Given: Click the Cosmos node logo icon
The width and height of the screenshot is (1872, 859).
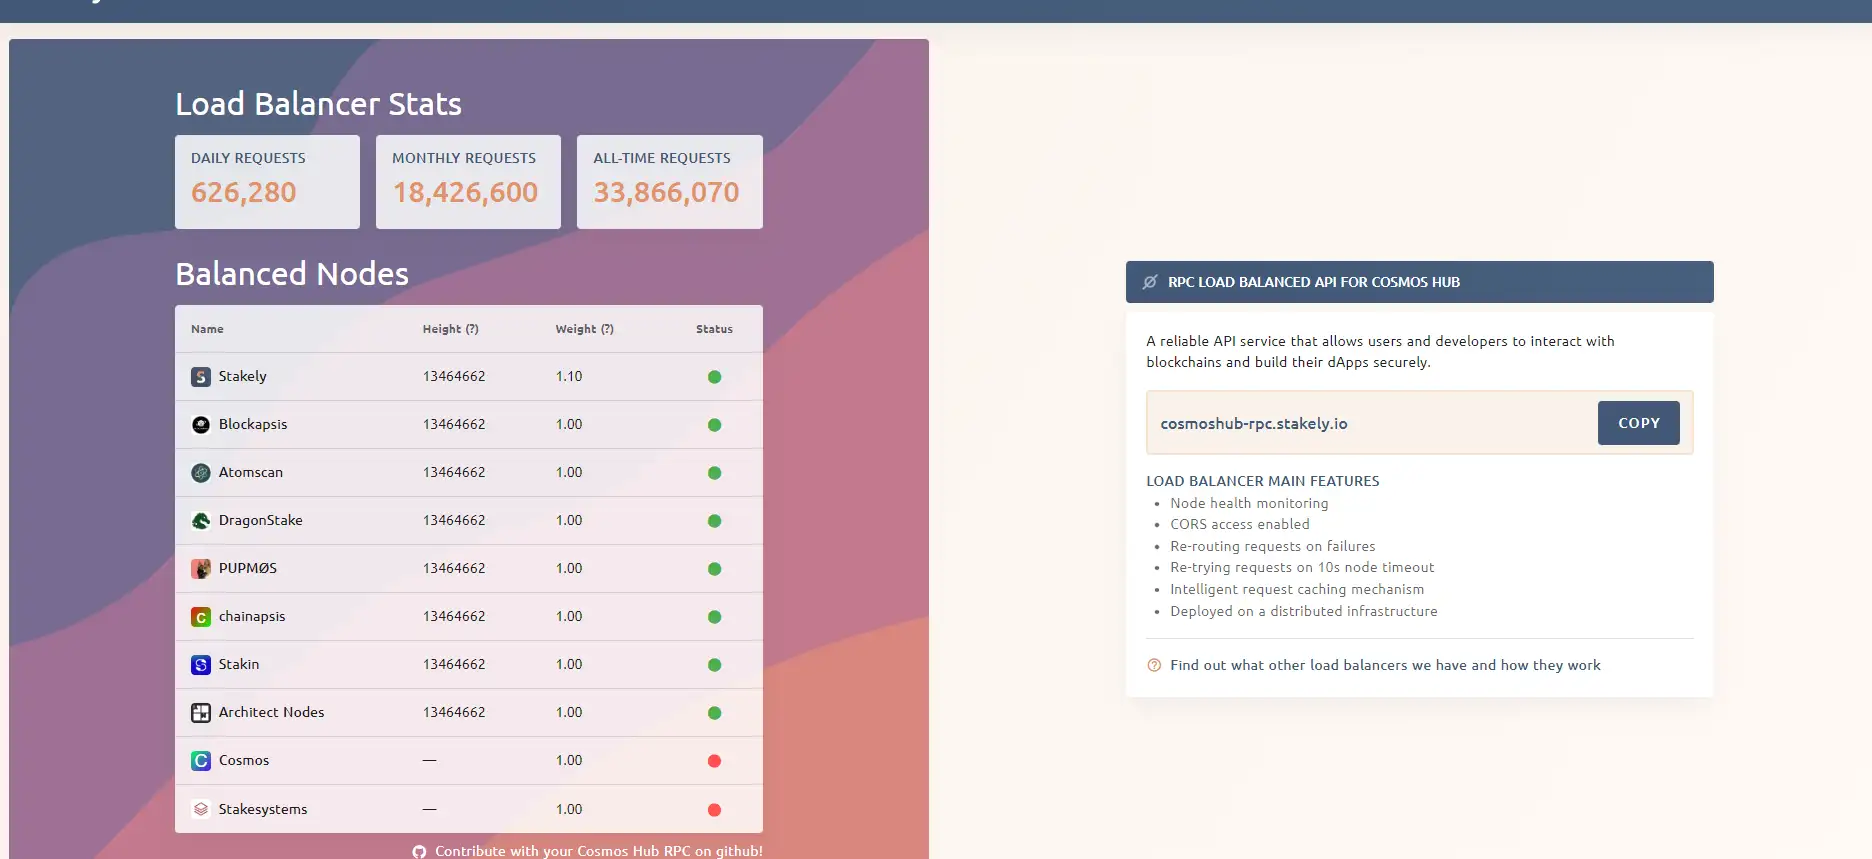Looking at the screenshot, I should [201, 761].
